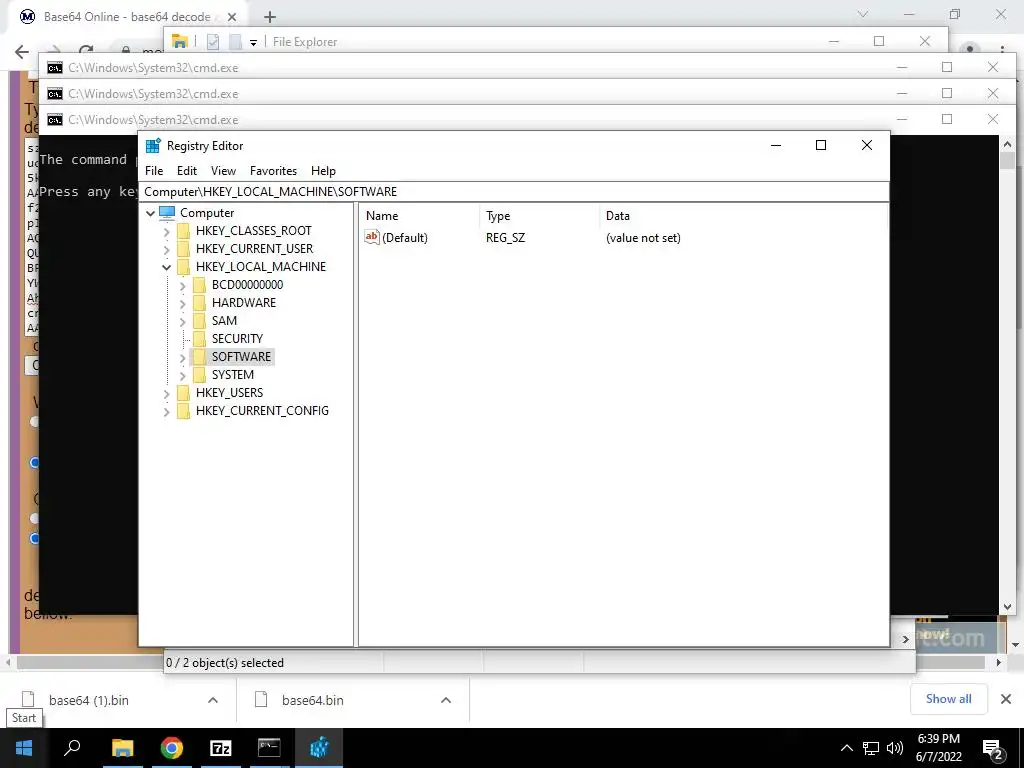1024x768 pixels.
Task: Open the base64.bin downloaded file
Action: tap(312, 700)
